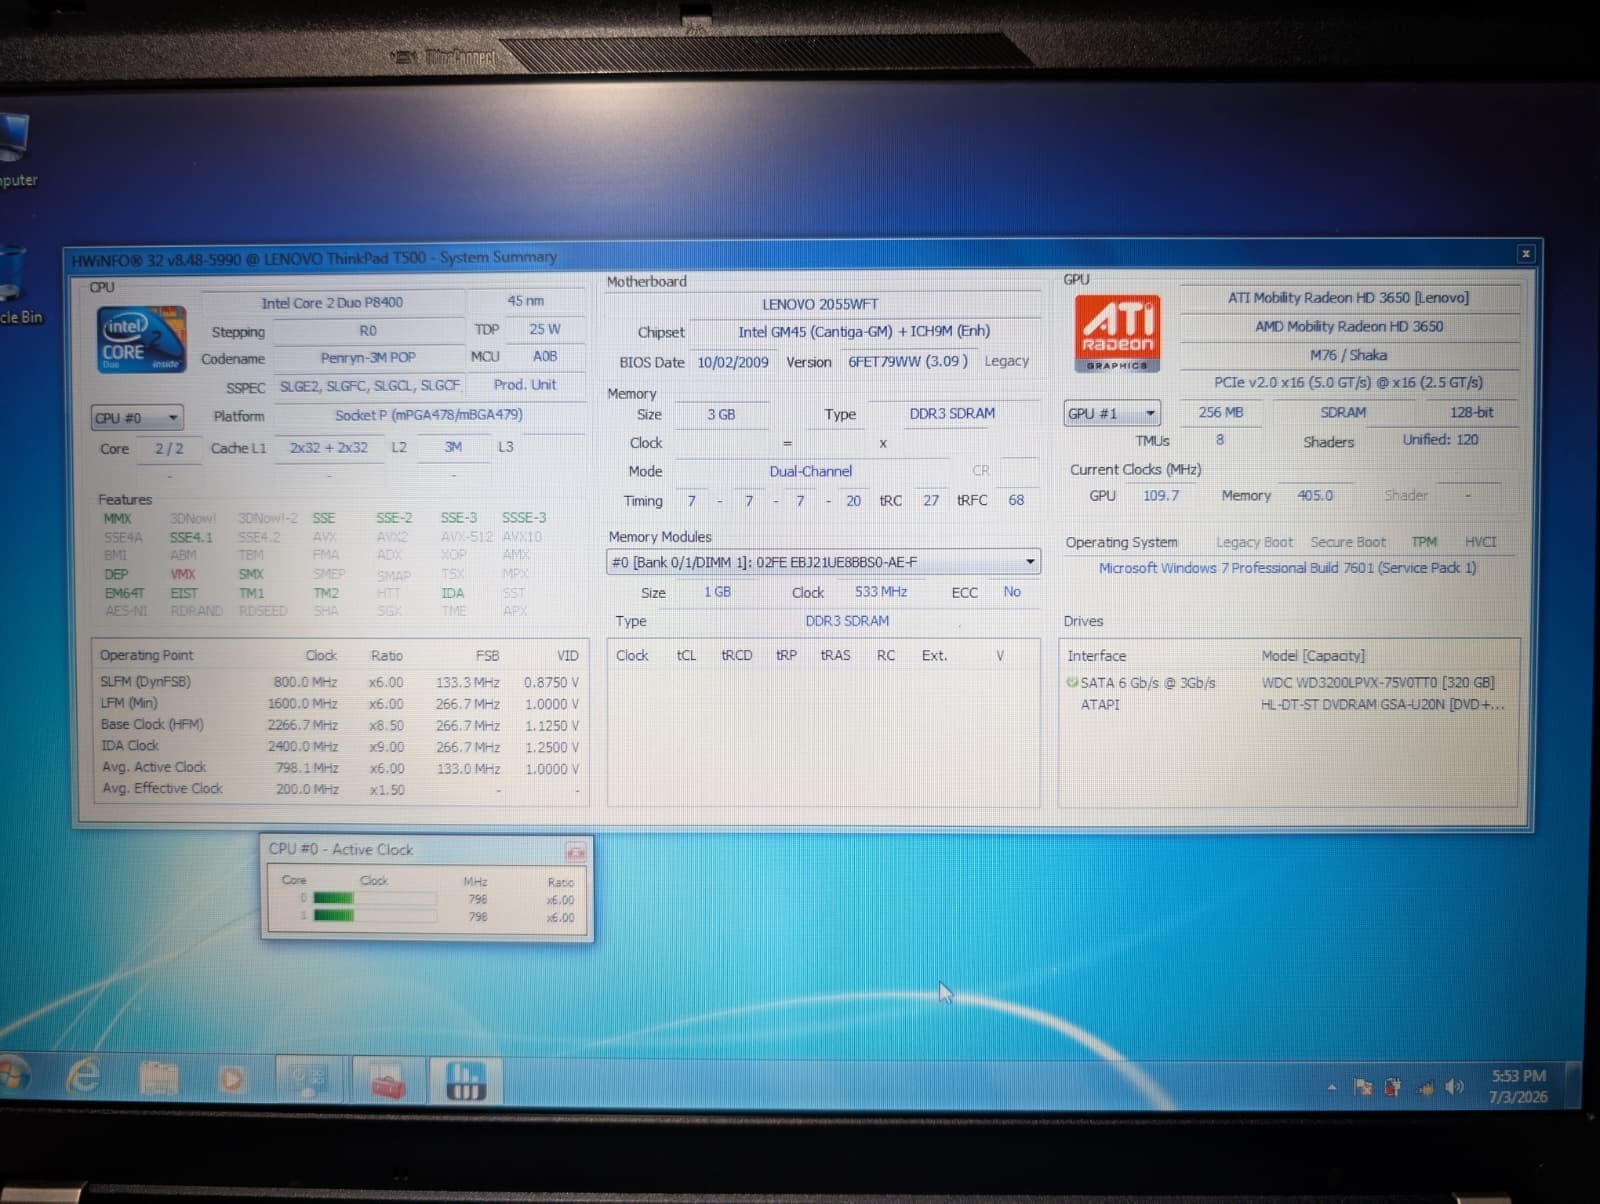
Task: Click the Dual-Channel memory mode field
Action: [x=810, y=471]
